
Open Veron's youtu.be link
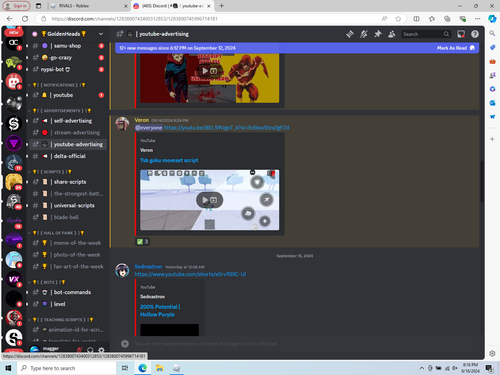(x=226, y=128)
